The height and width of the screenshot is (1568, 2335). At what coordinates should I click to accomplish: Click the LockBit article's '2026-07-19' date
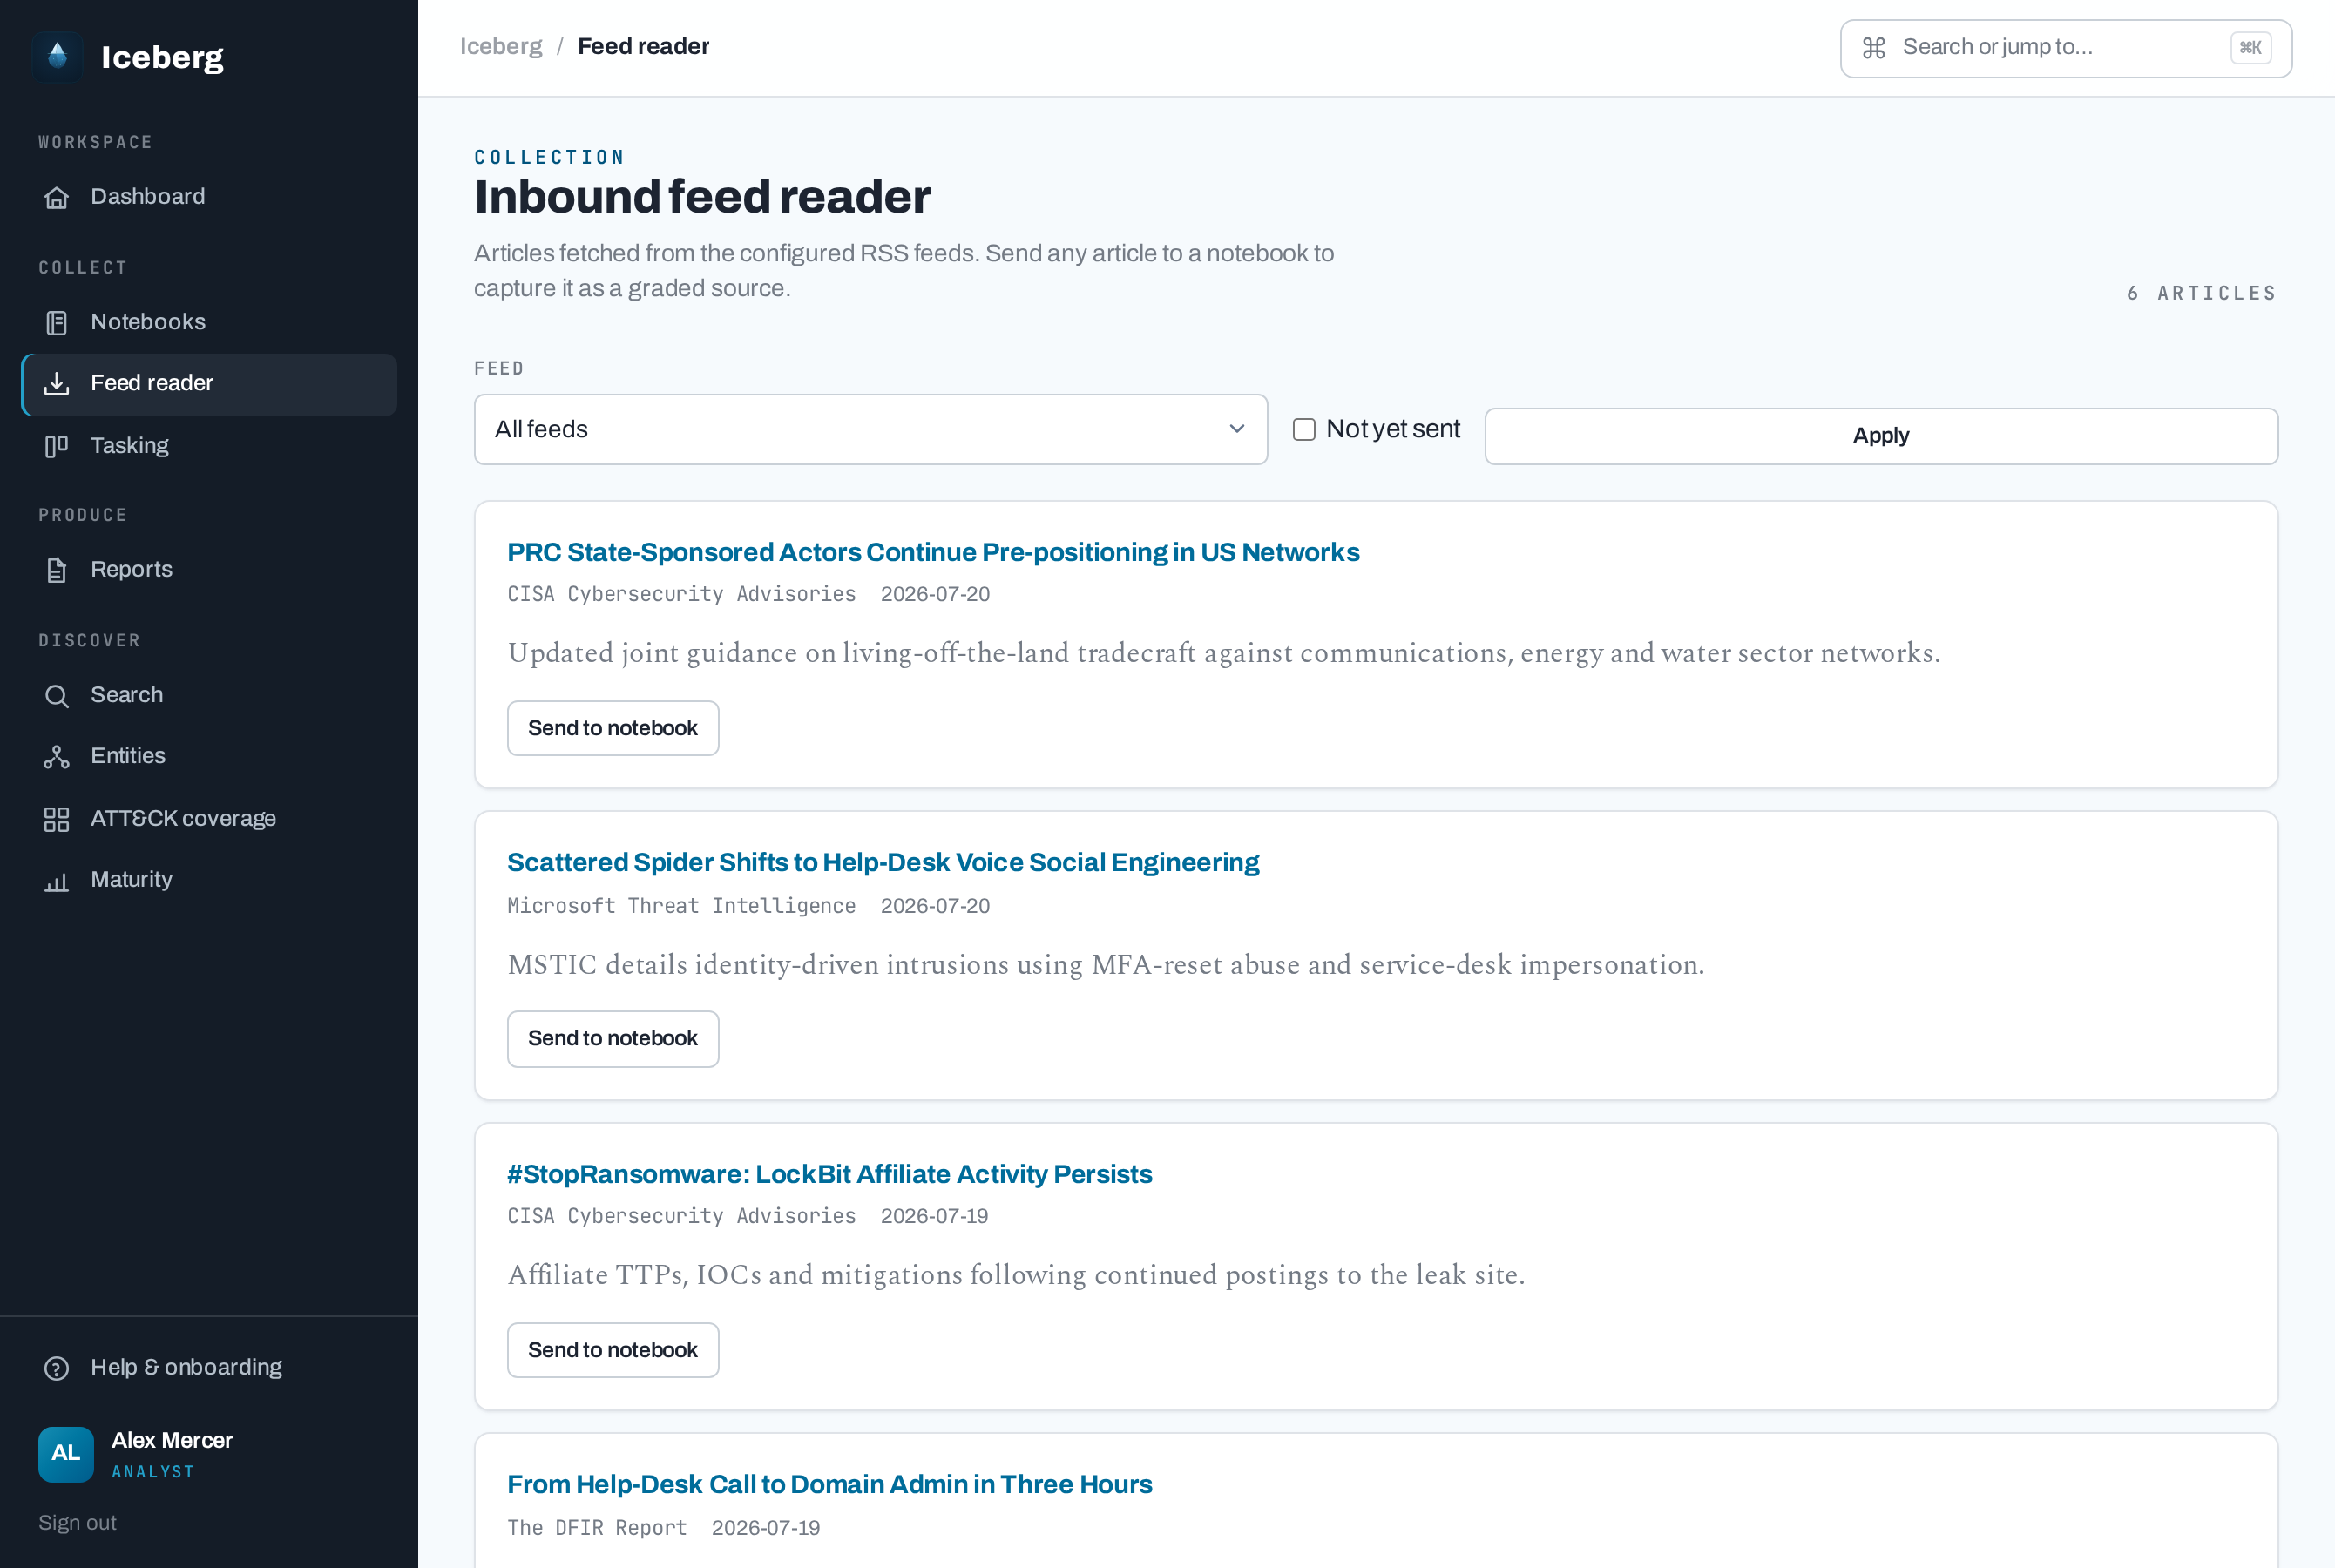[934, 1216]
